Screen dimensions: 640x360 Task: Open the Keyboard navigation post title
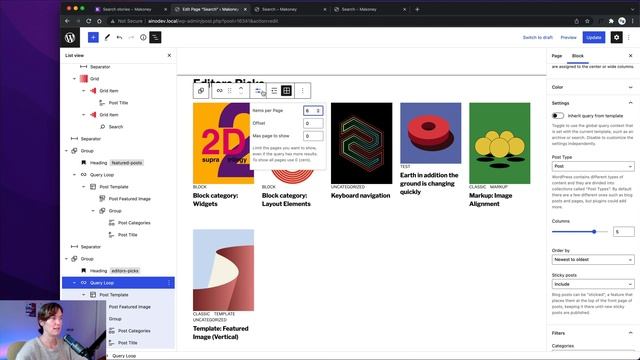point(360,196)
